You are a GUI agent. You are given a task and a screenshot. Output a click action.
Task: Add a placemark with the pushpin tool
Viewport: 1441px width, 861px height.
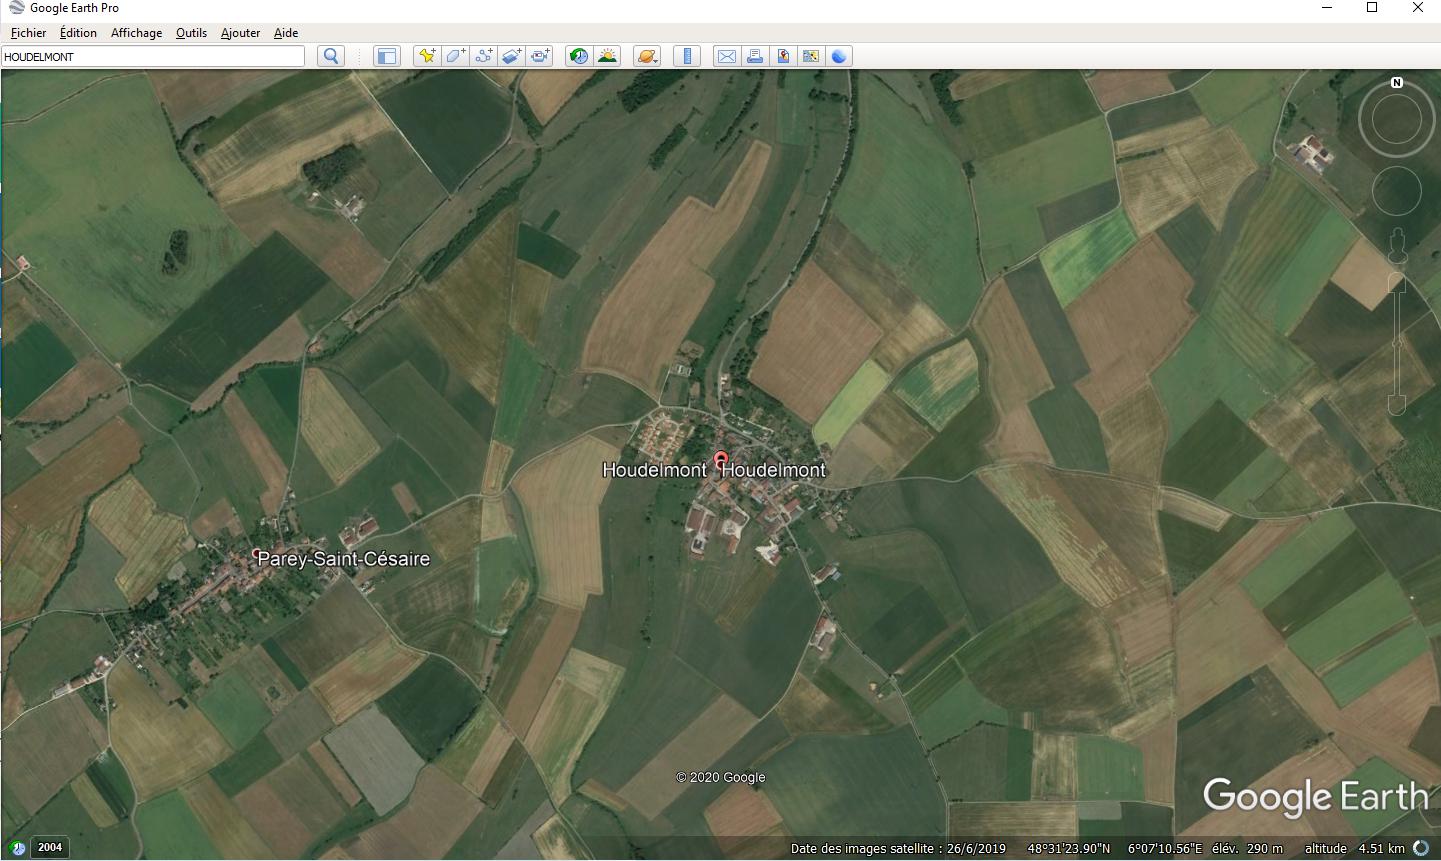pos(427,56)
